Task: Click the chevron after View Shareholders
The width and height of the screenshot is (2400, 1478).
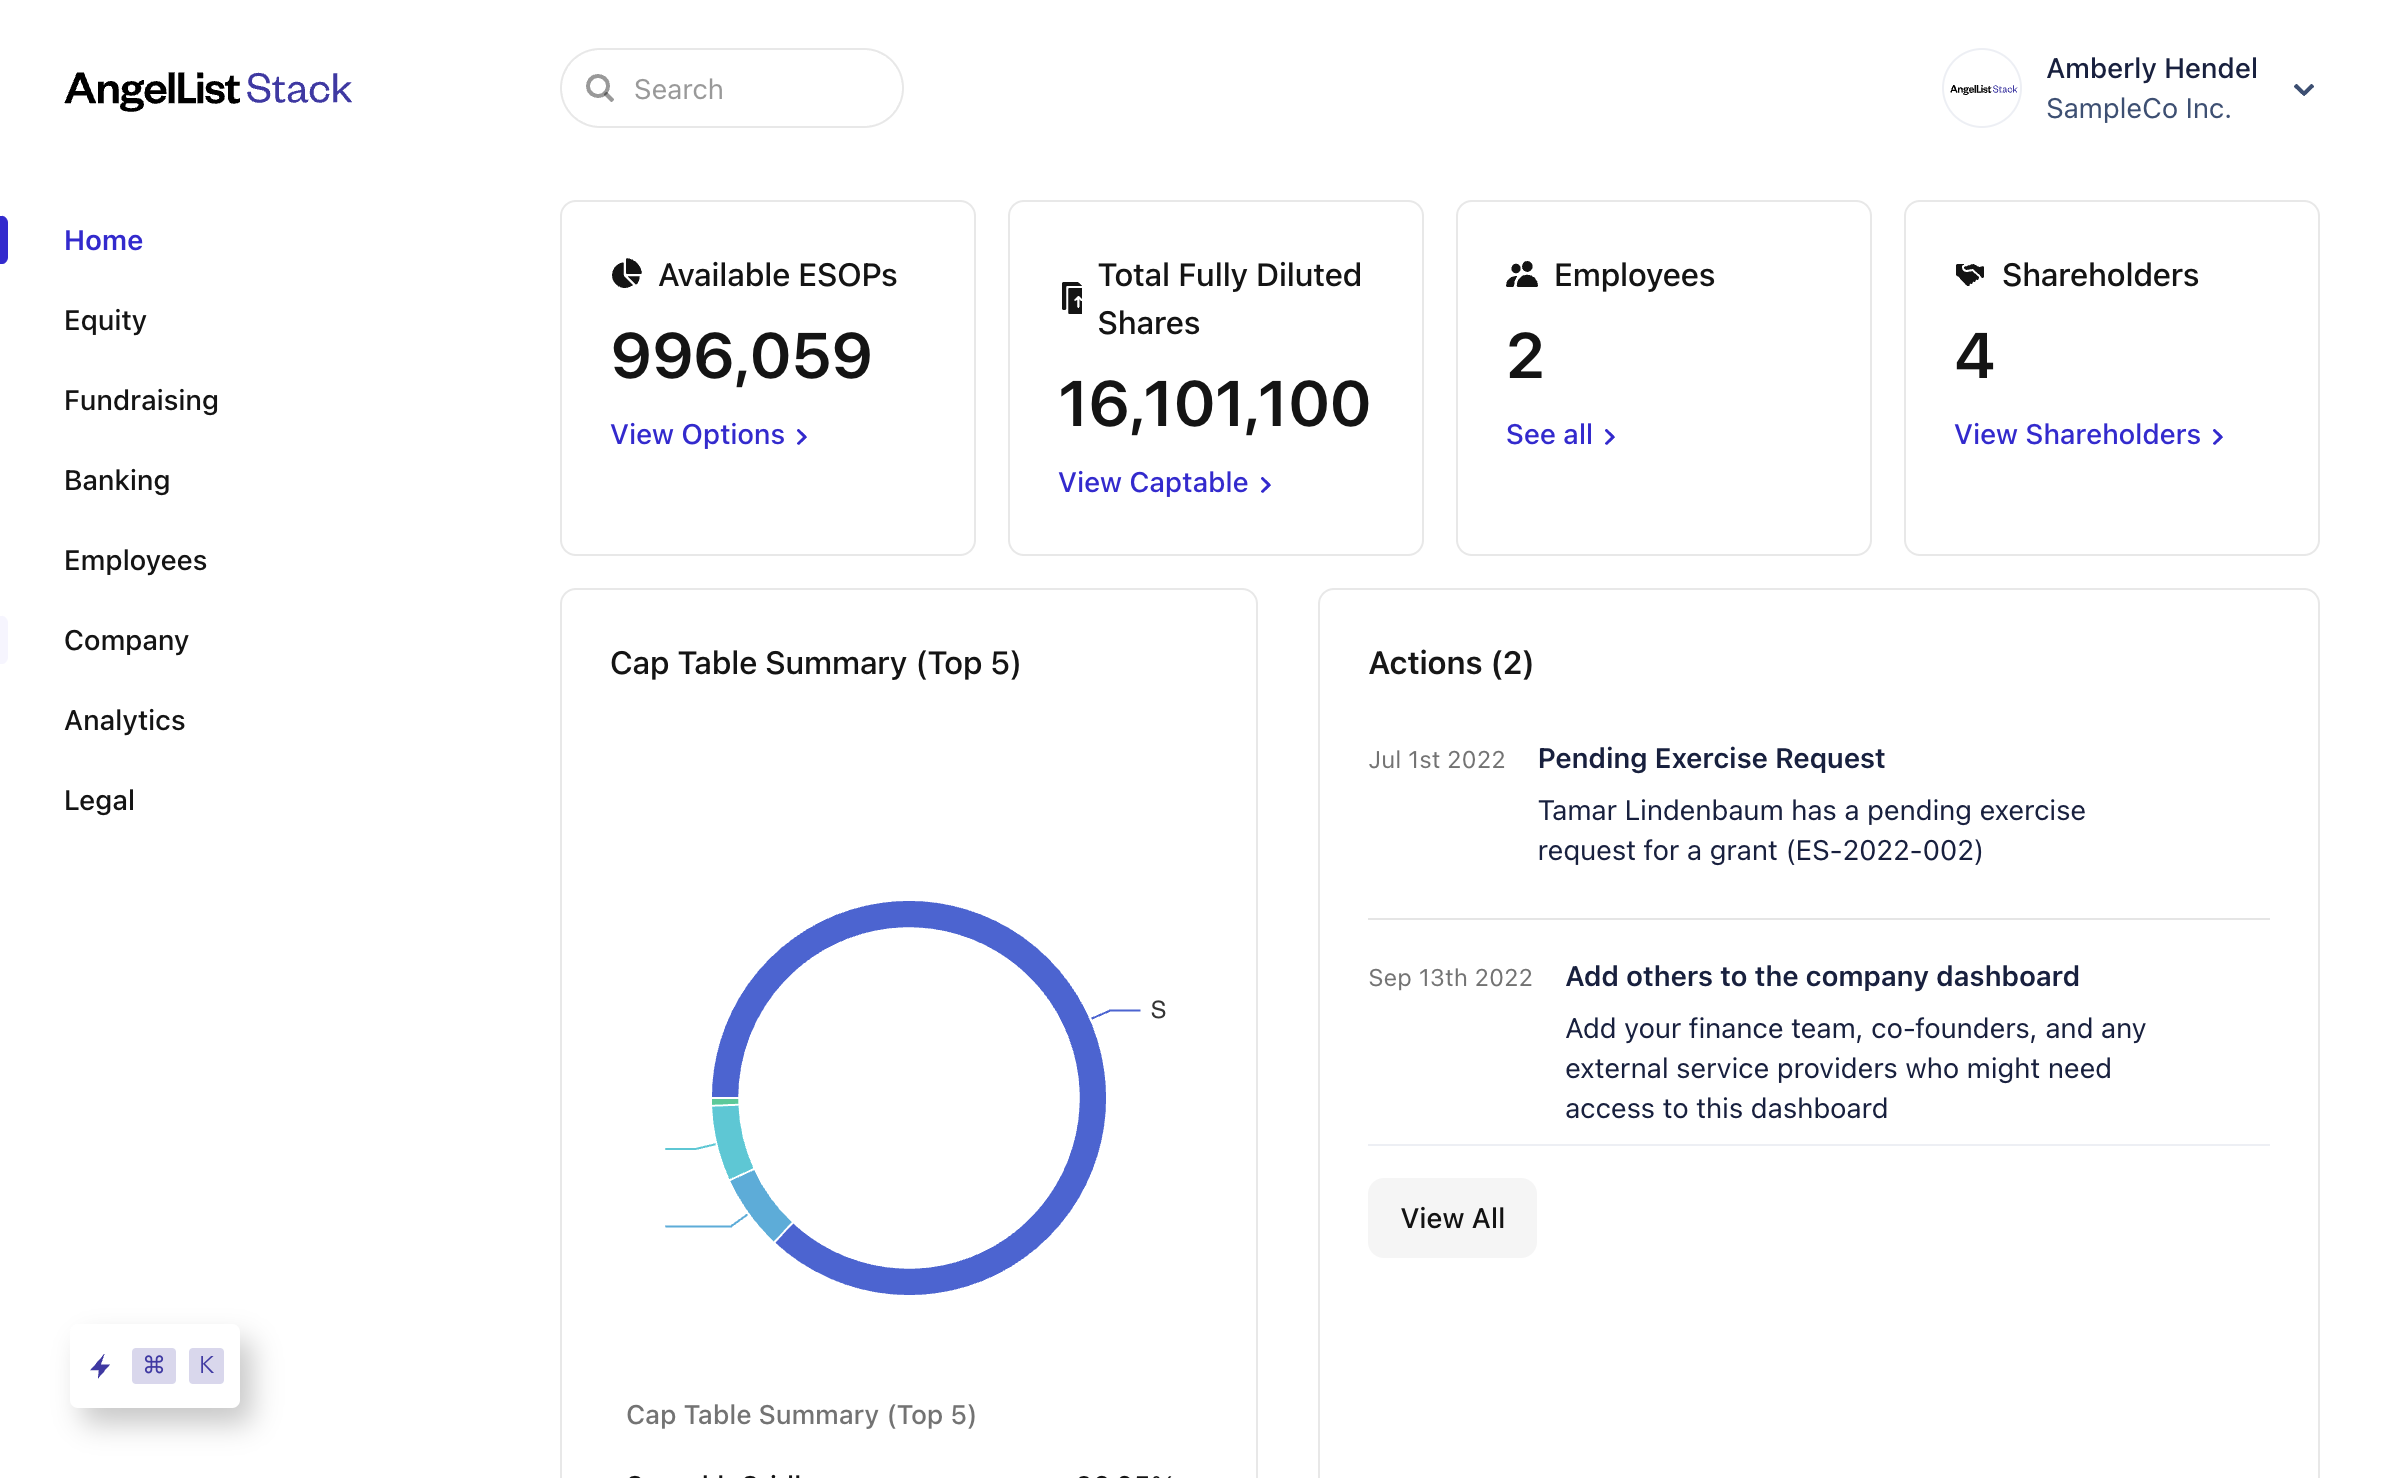Action: (x=2217, y=436)
